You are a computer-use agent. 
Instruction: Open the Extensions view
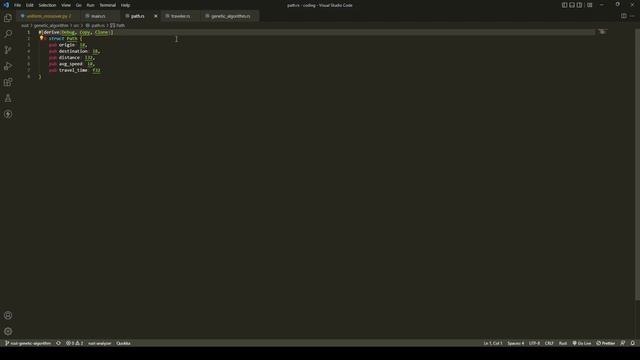[x=8, y=82]
